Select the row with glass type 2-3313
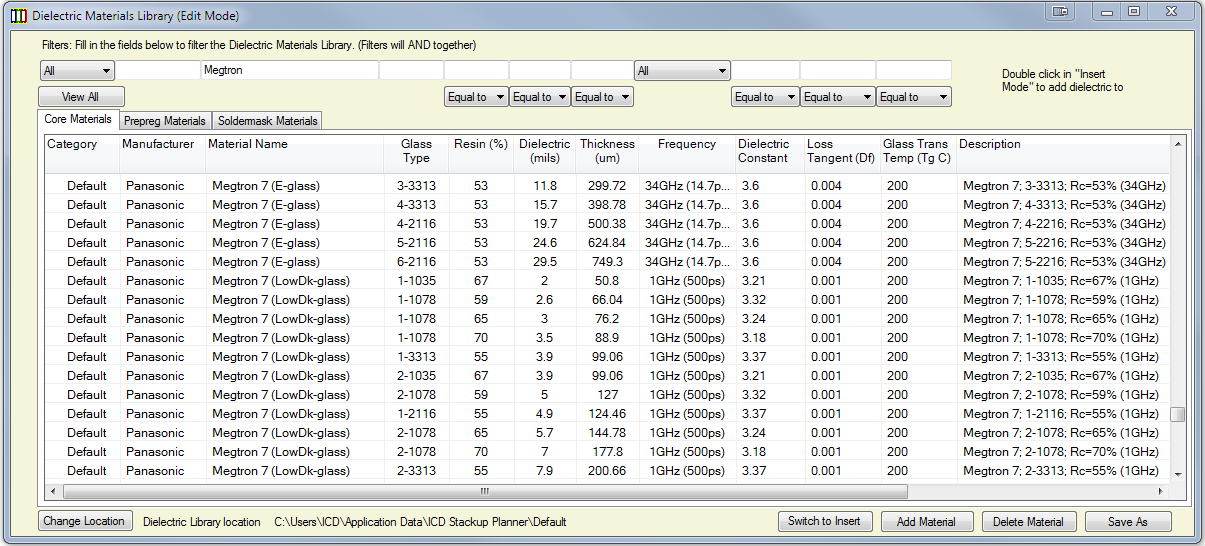The image size is (1205, 546). (608, 470)
